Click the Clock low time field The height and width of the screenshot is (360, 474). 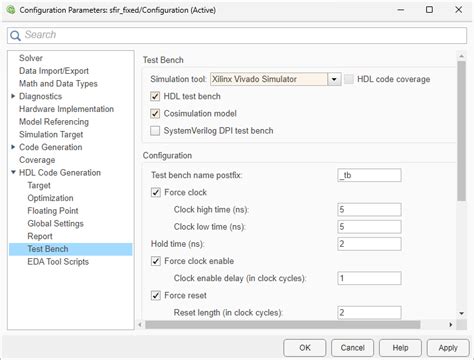point(369,227)
